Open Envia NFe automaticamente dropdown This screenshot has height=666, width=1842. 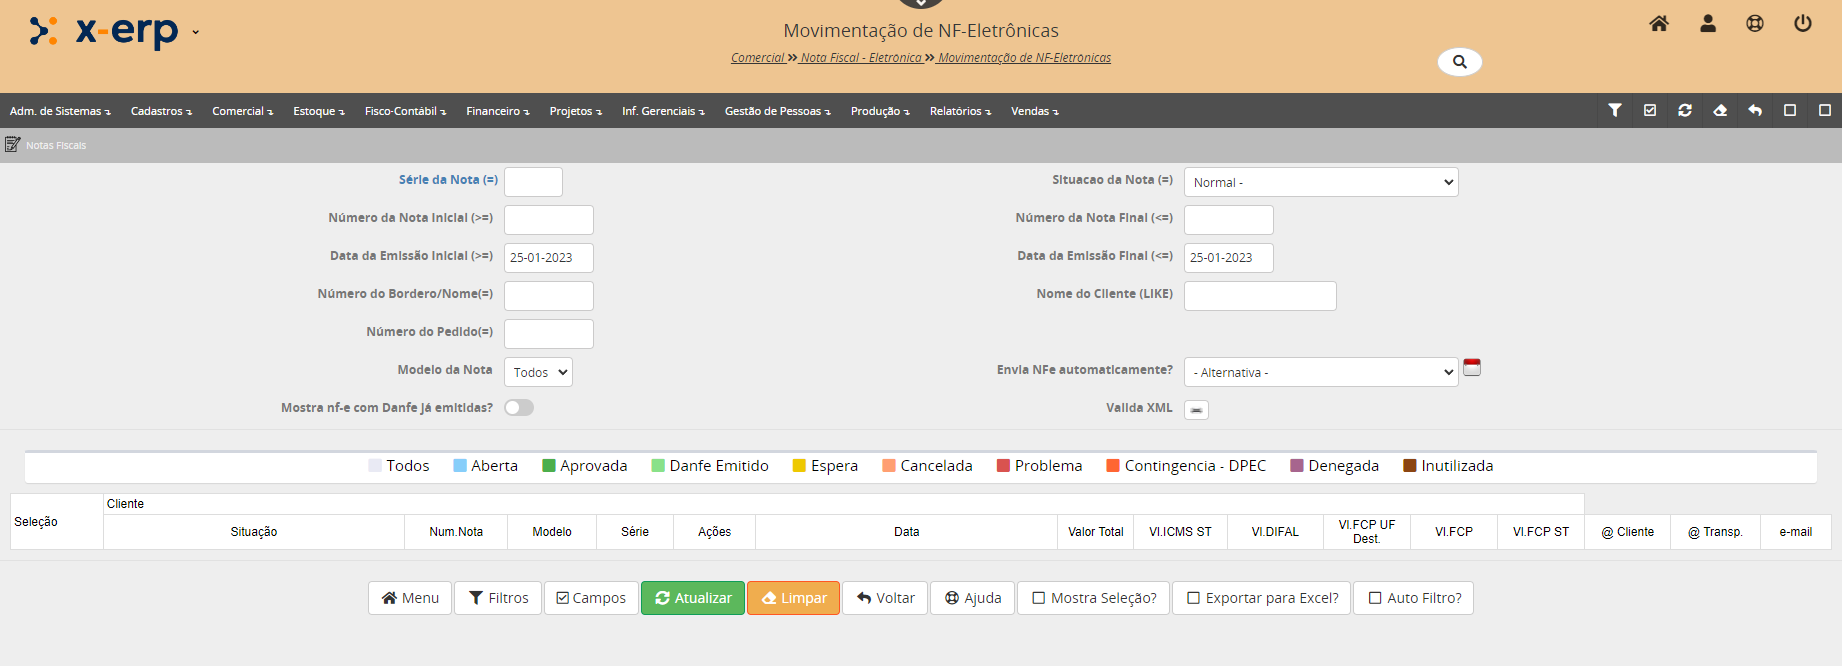[1320, 372]
